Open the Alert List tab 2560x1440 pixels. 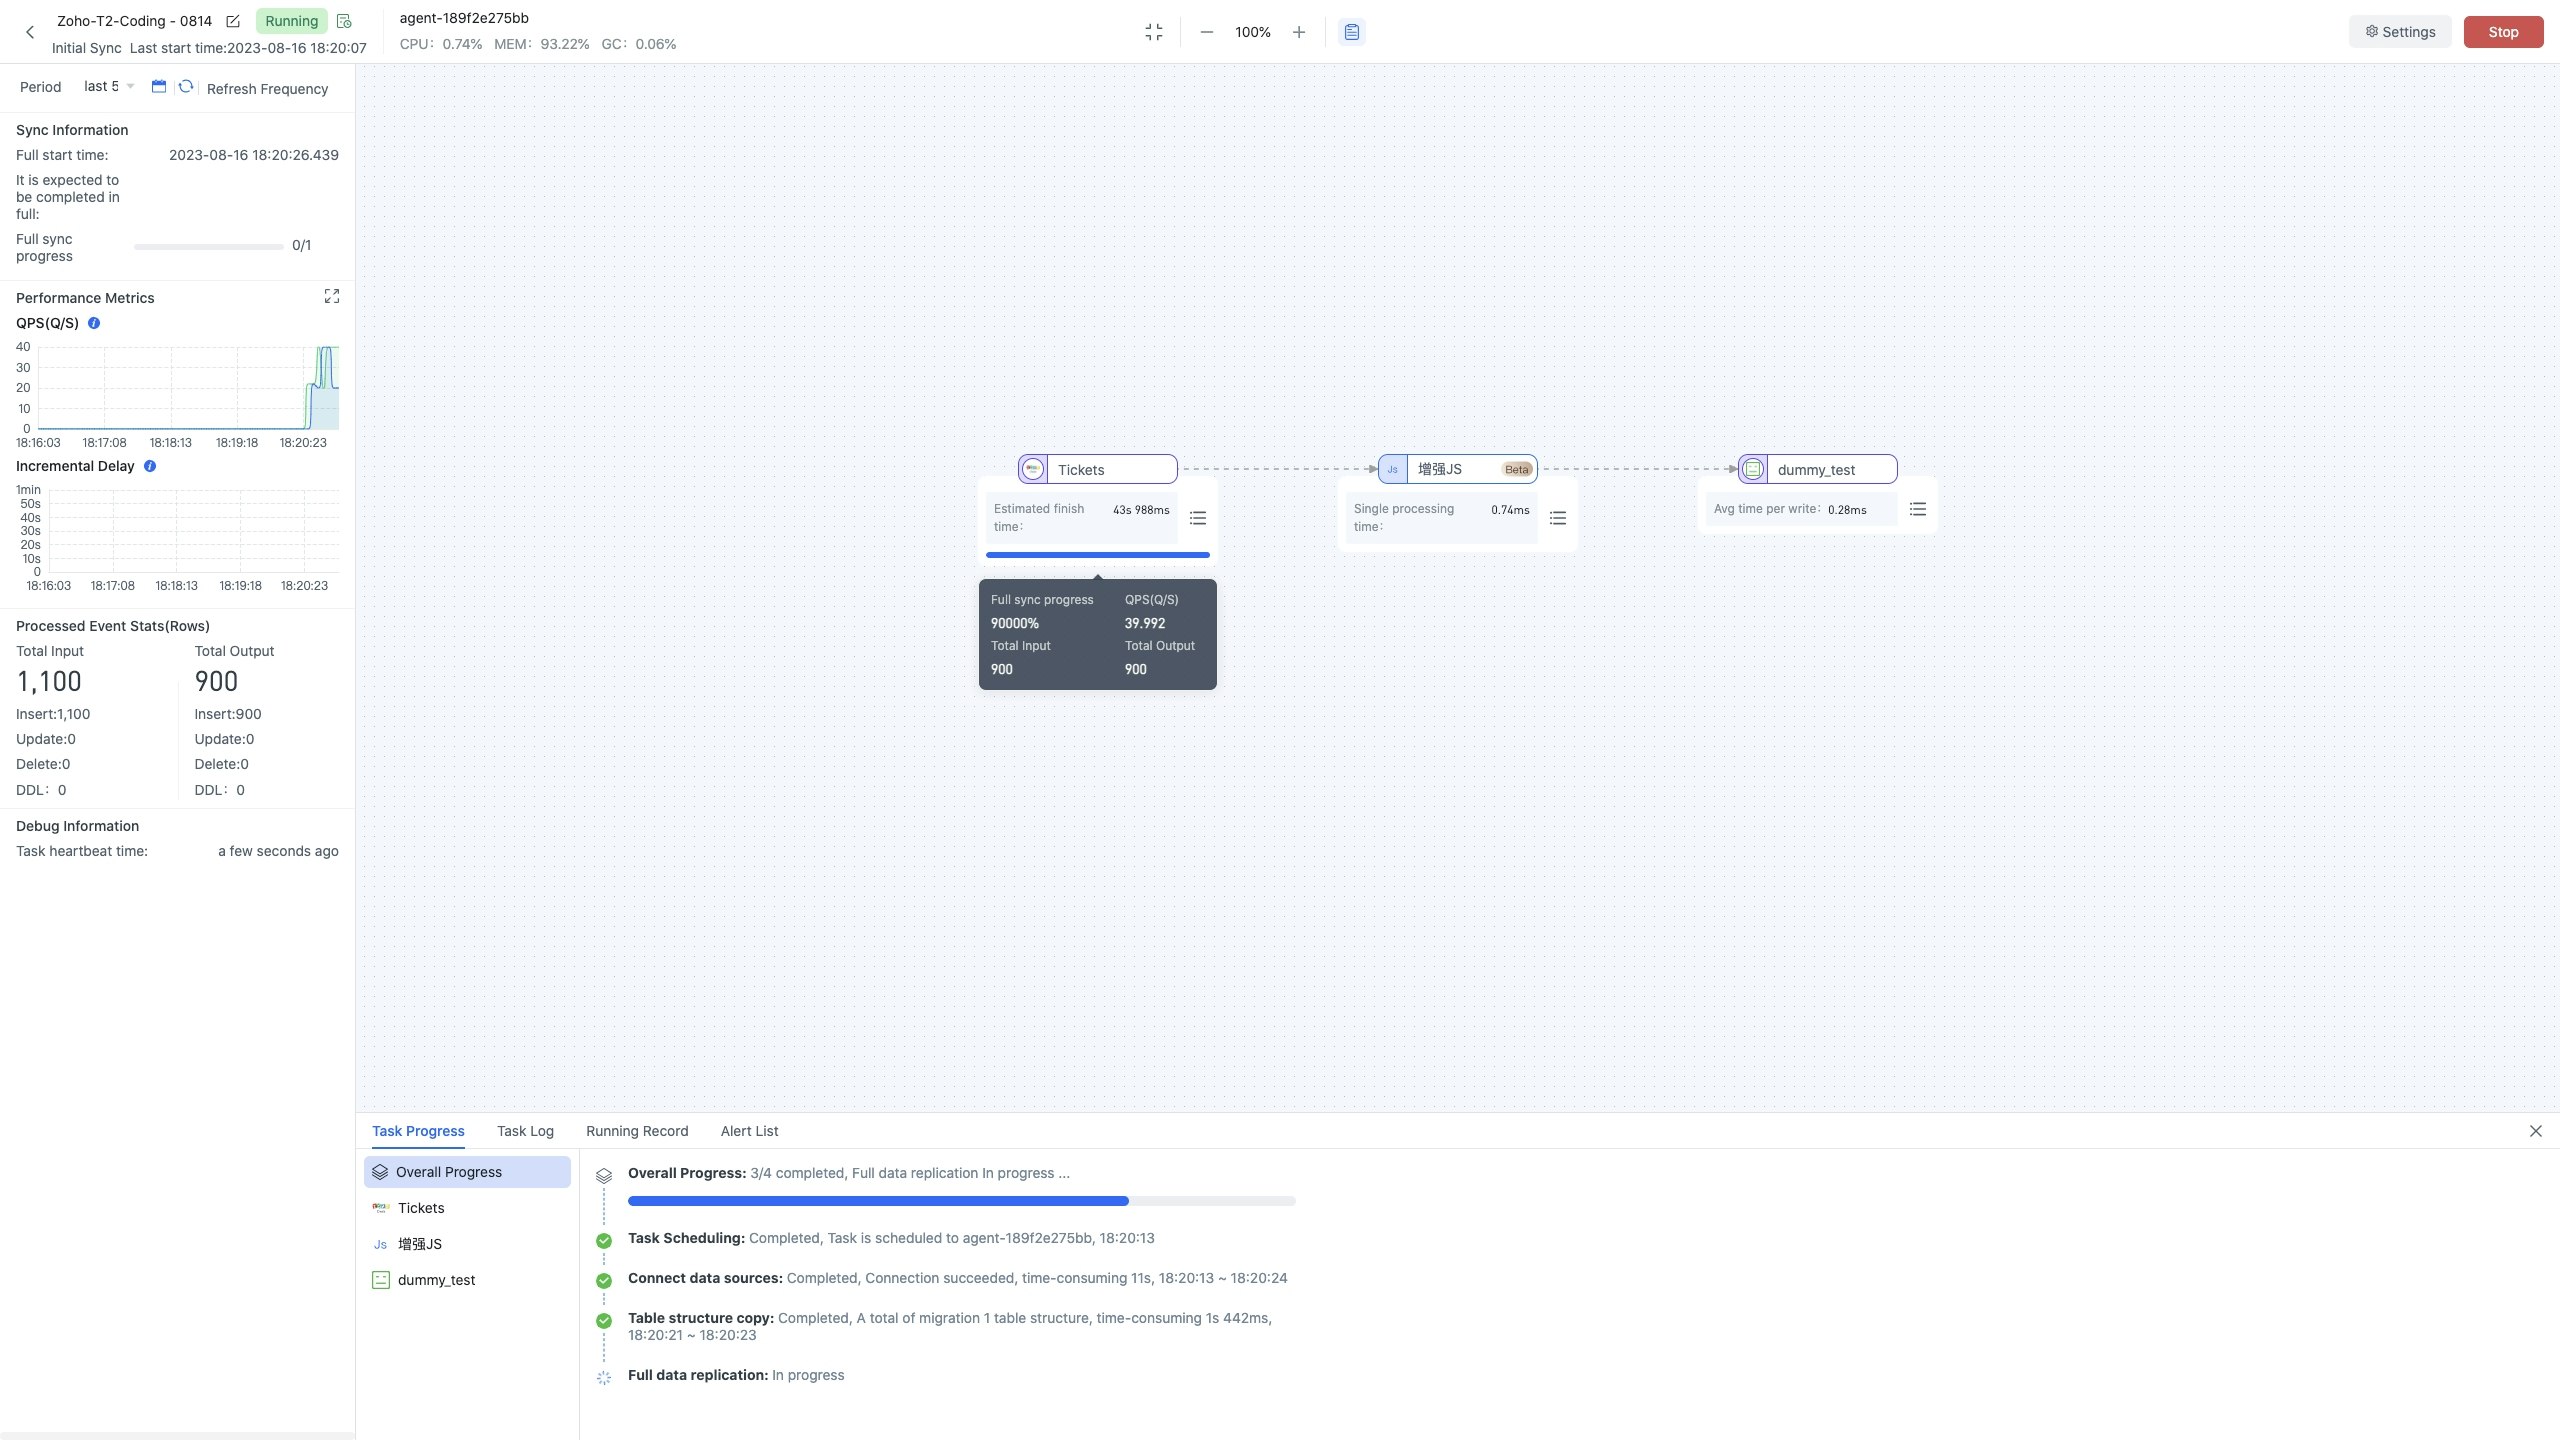[x=749, y=1131]
